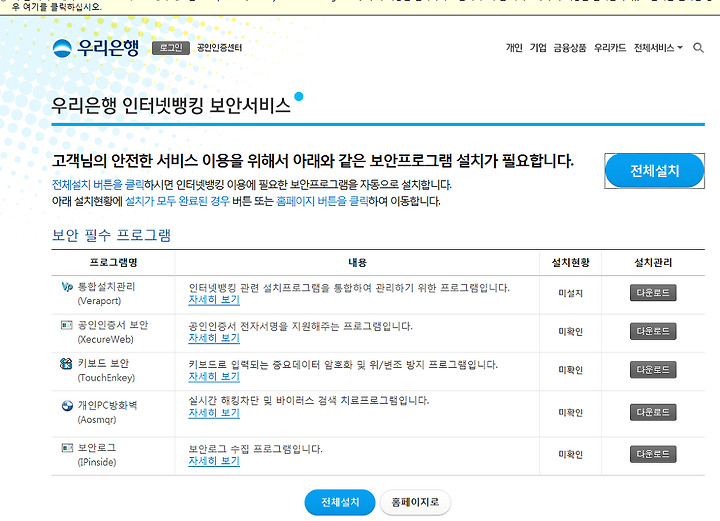720x521 pixels.
Task: Click the bottom 전체설치 button
Action: point(340,502)
